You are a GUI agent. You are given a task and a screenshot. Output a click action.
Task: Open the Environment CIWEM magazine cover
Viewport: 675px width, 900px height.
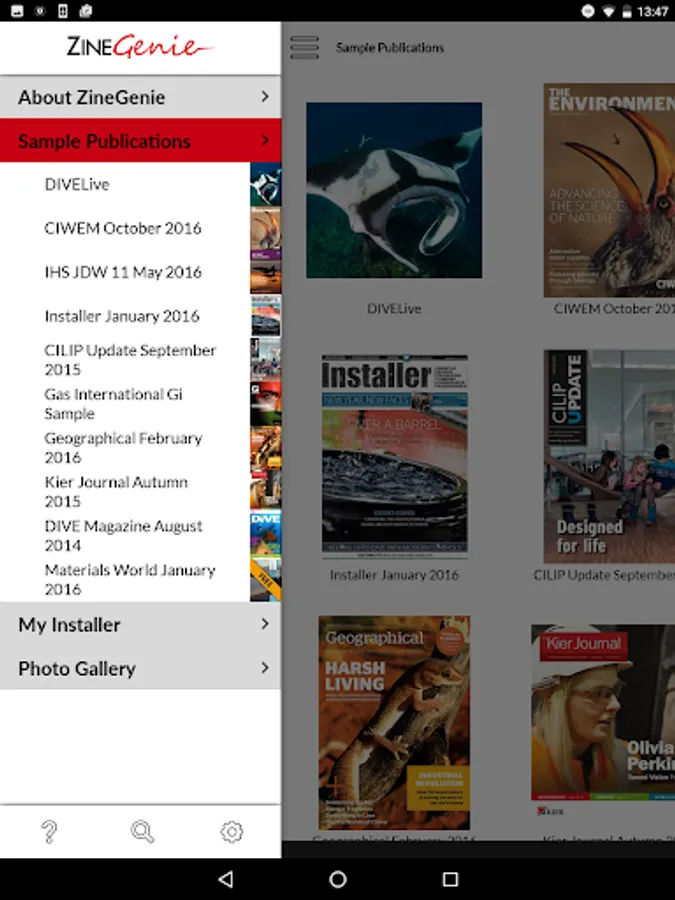(x=609, y=190)
